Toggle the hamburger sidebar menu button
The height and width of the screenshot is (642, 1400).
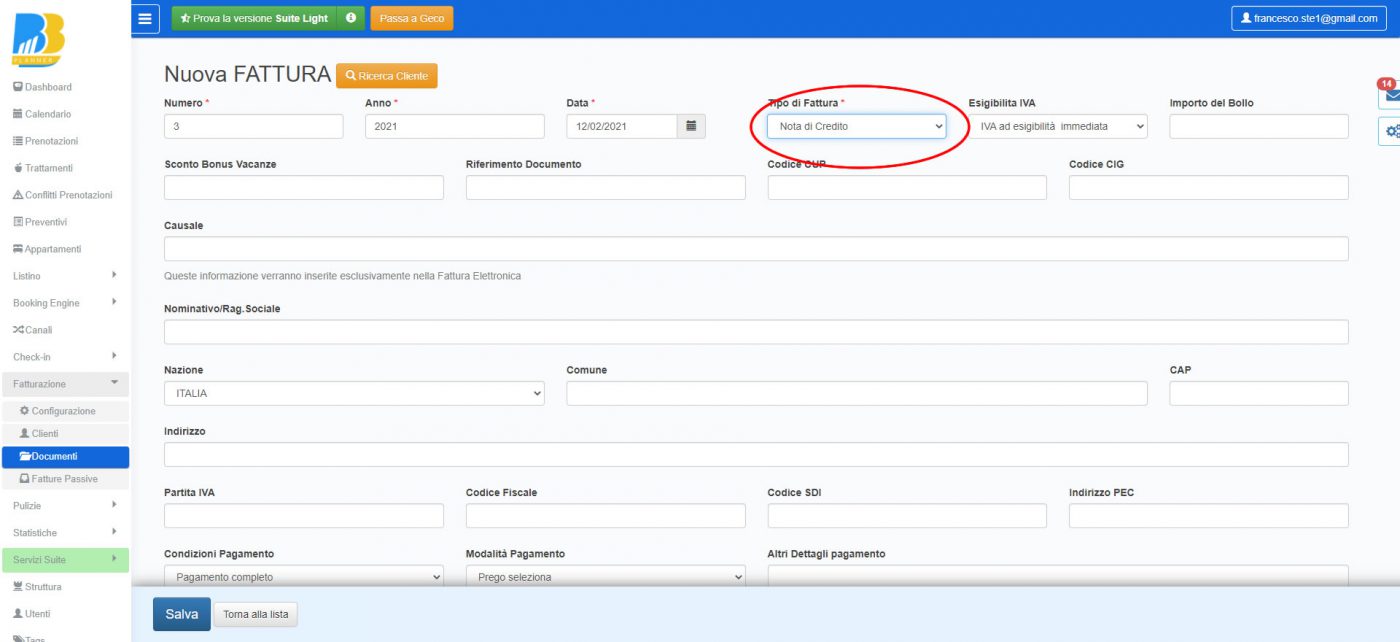pyautogui.click(x=146, y=18)
